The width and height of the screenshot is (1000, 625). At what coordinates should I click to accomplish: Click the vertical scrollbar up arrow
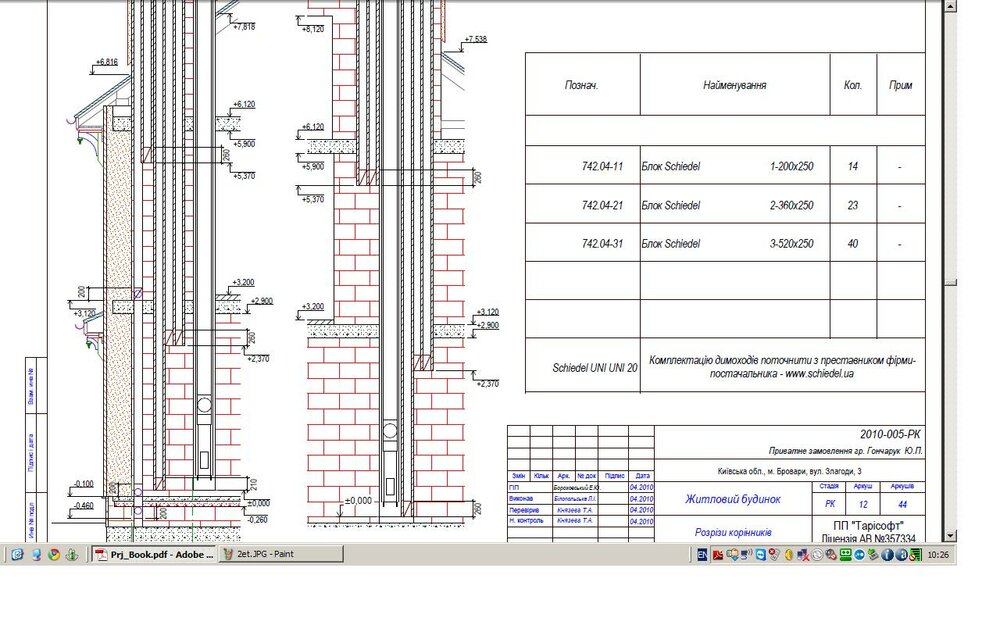[x=950, y=6]
